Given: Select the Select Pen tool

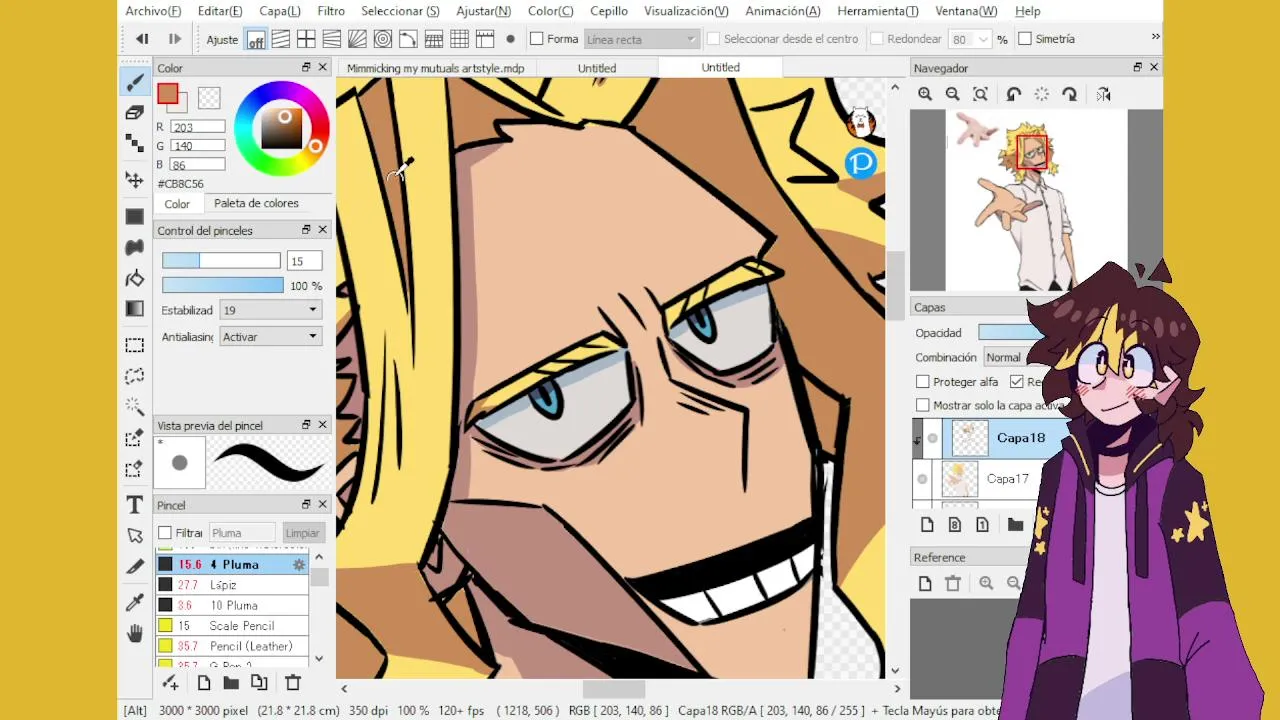Looking at the screenshot, I should 135,438.
